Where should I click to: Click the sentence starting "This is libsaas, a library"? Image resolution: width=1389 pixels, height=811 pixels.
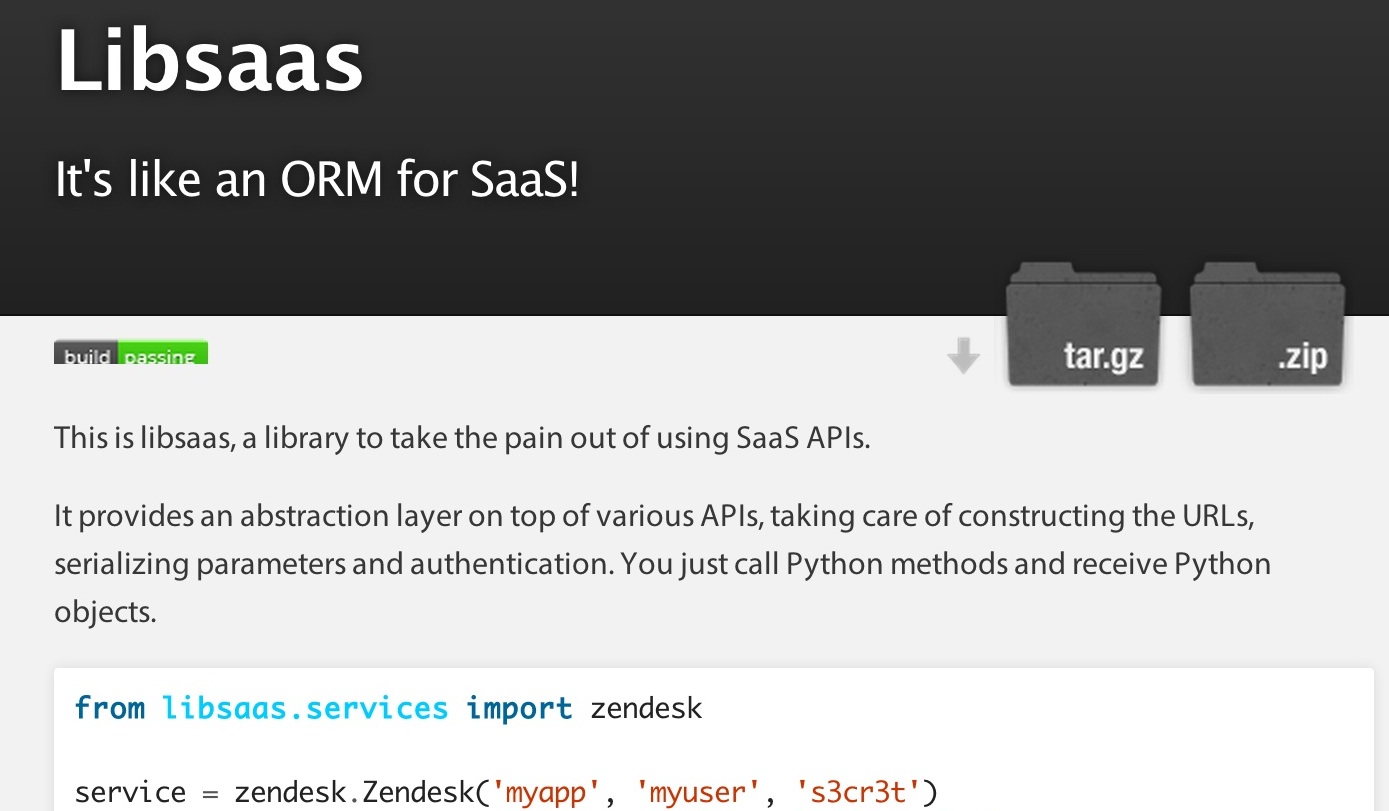click(x=463, y=438)
